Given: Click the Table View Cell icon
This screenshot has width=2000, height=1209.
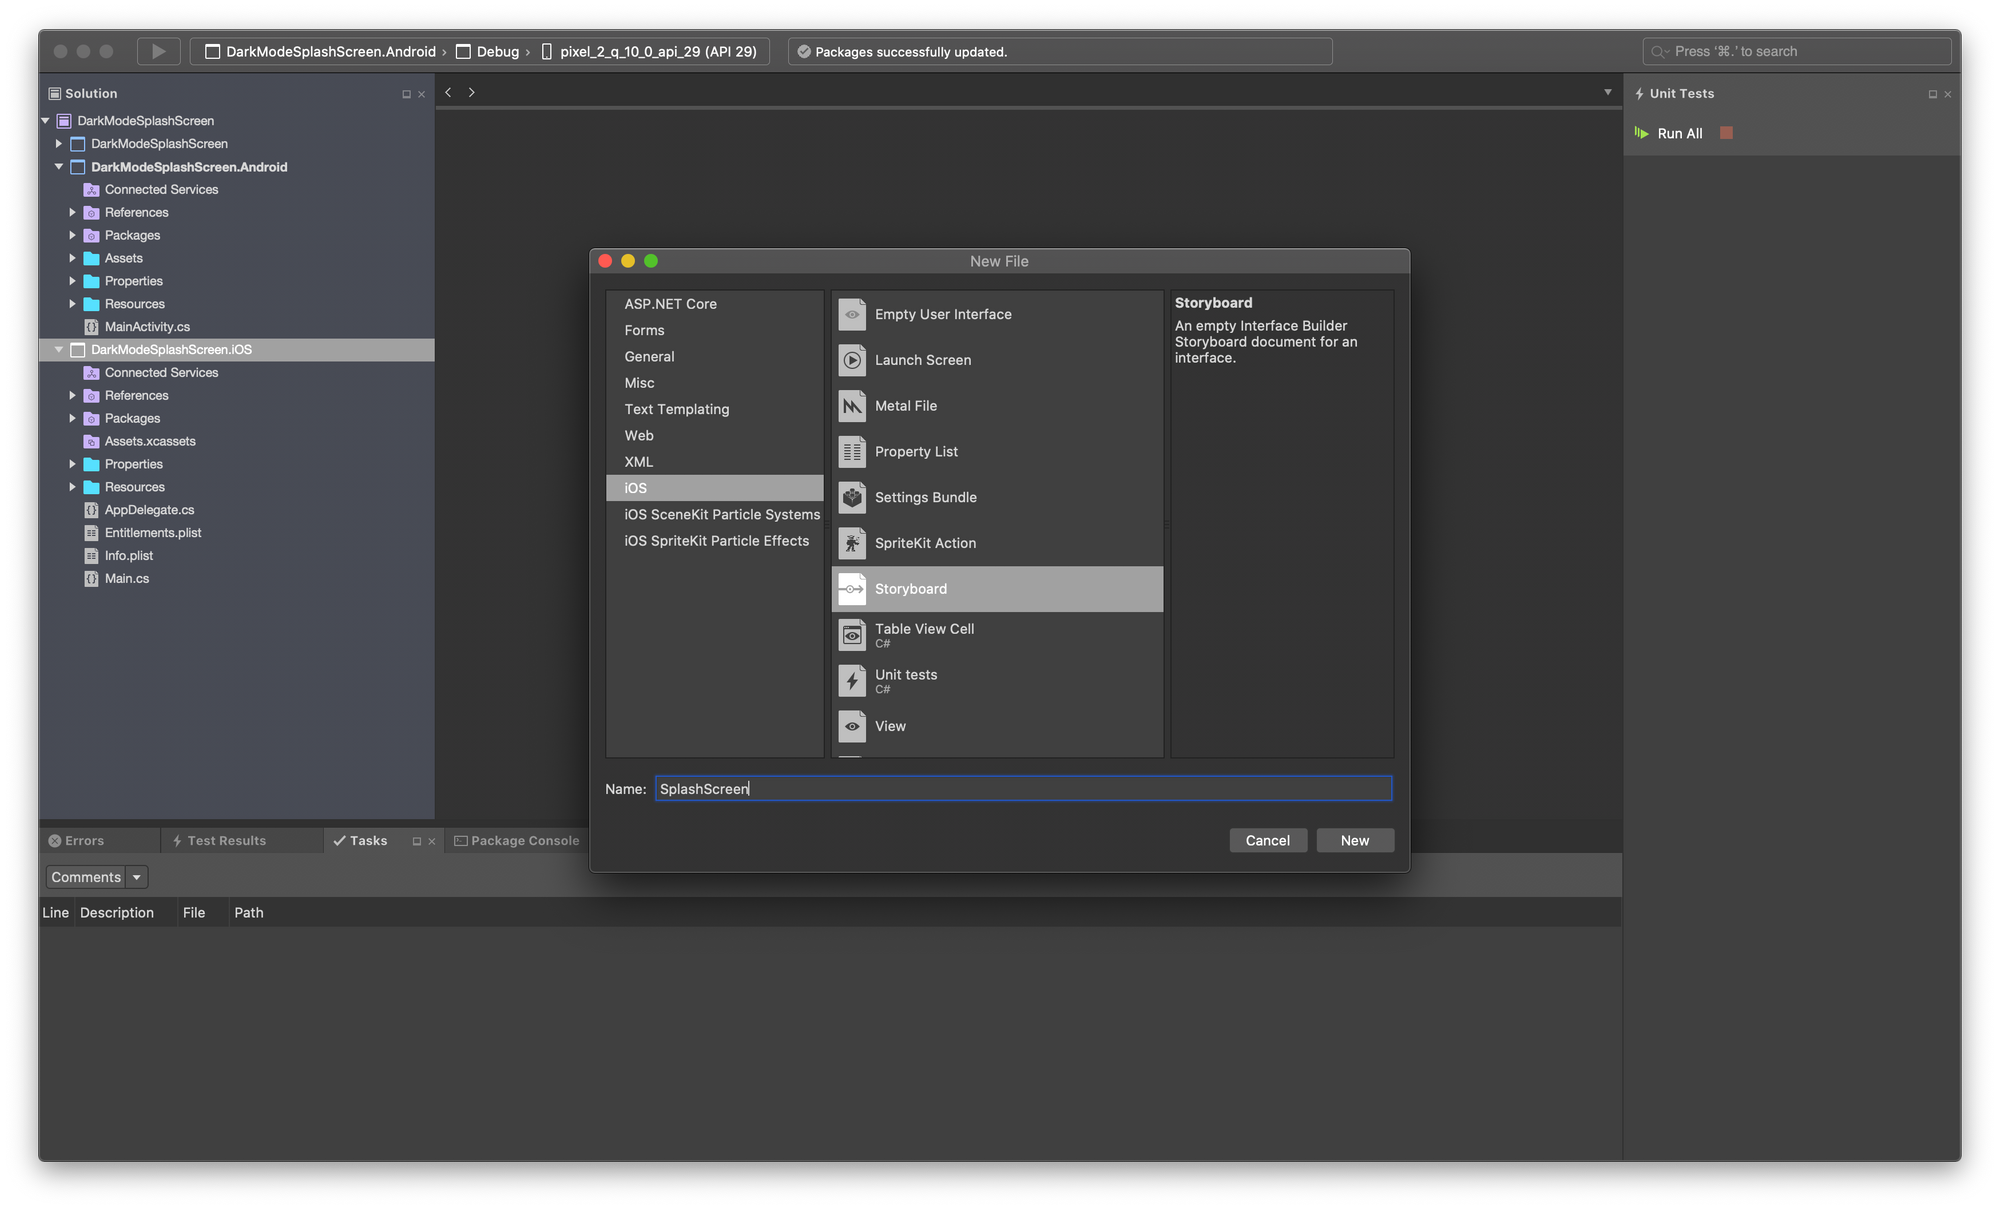Looking at the screenshot, I should tap(852, 635).
